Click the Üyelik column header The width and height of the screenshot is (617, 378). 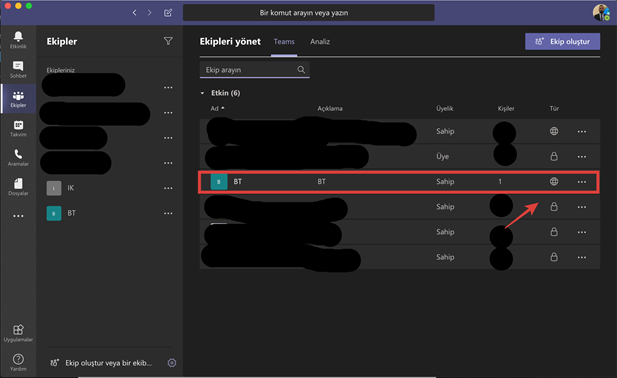[444, 108]
